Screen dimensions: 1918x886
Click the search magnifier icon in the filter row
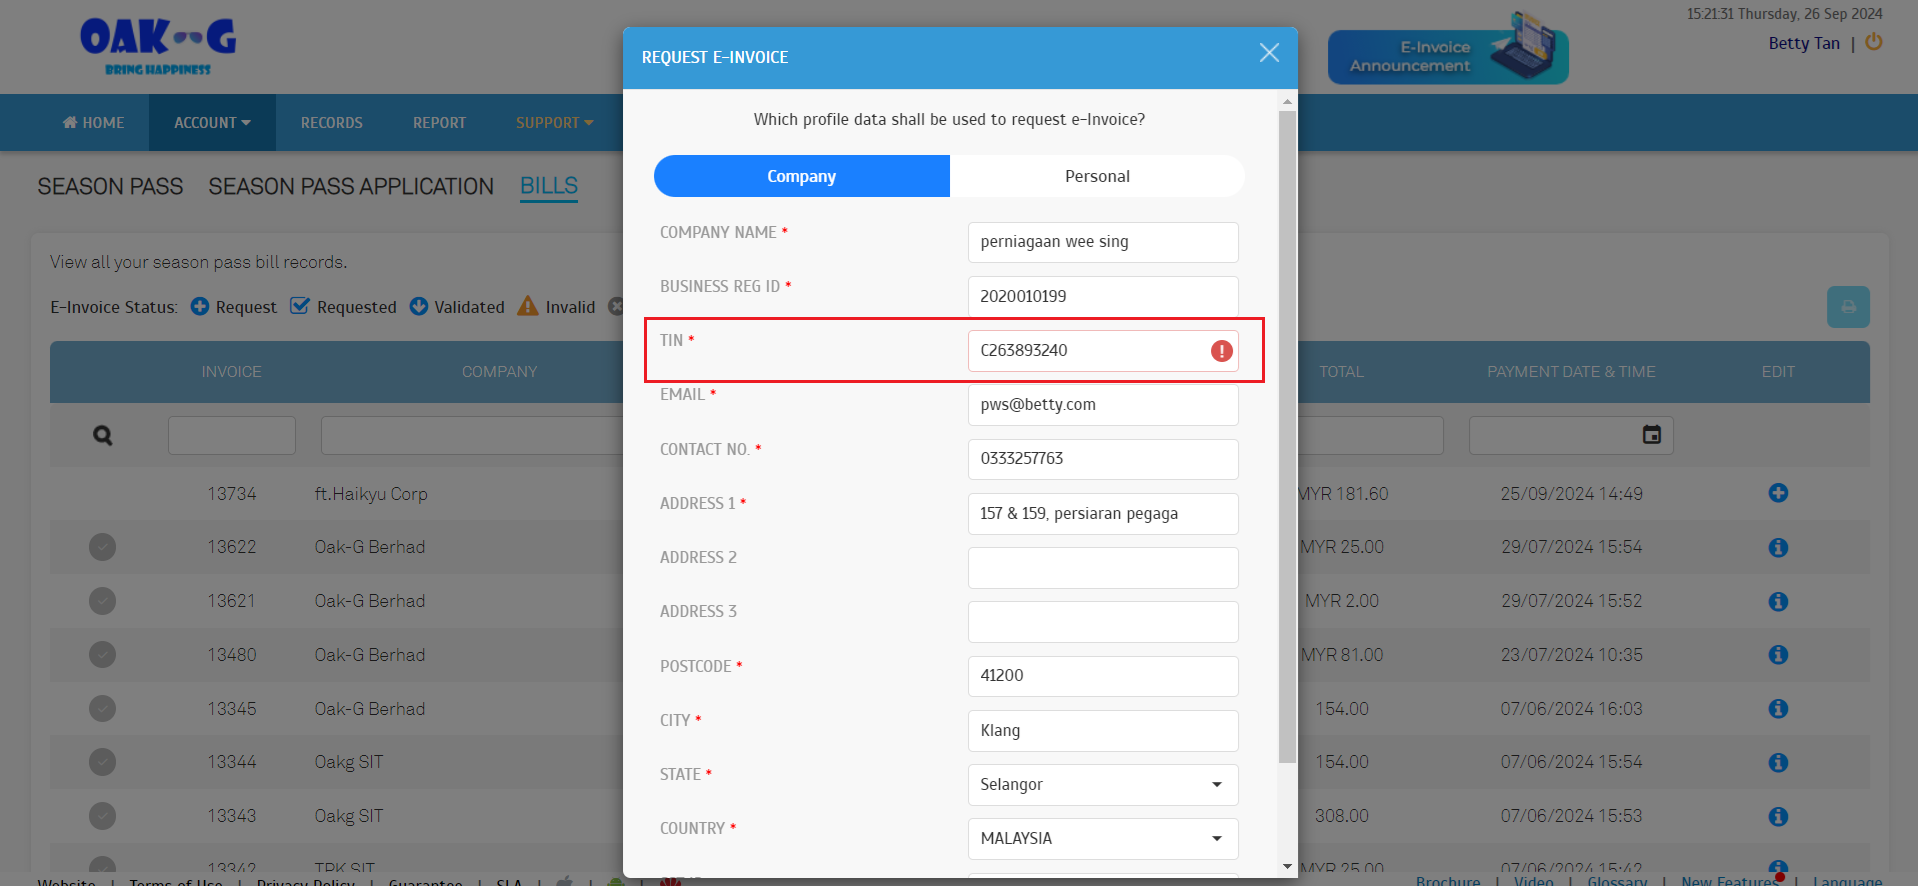[103, 436]
